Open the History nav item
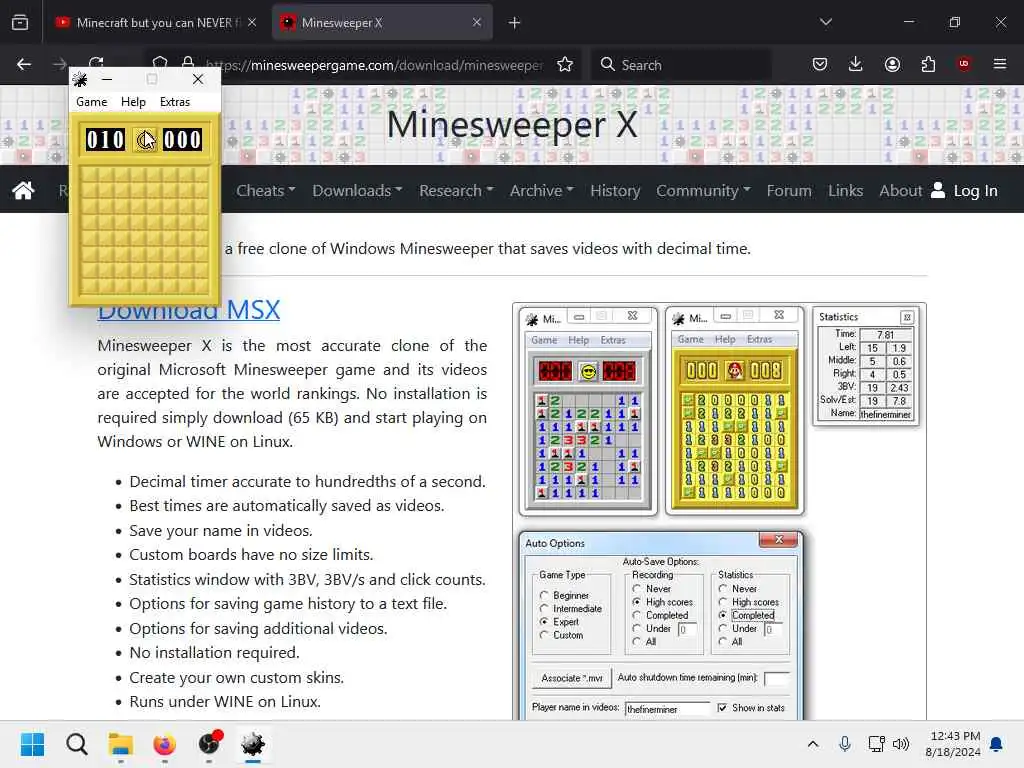The image size is (1024, 768). (615, 190)
